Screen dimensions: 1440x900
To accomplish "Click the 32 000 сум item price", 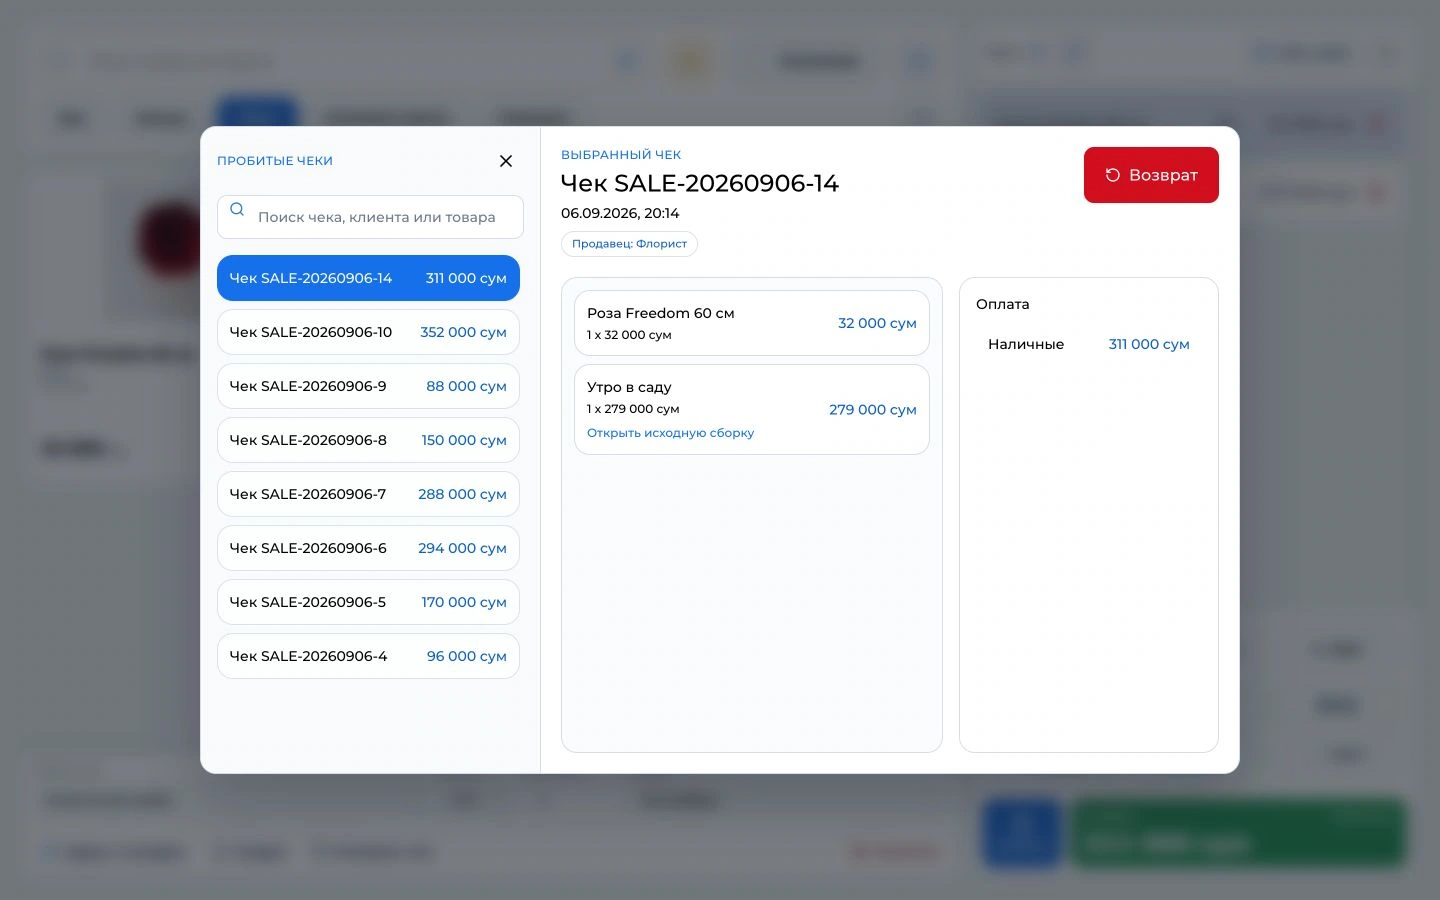I will pyautogui.click(x=877, y=323).
